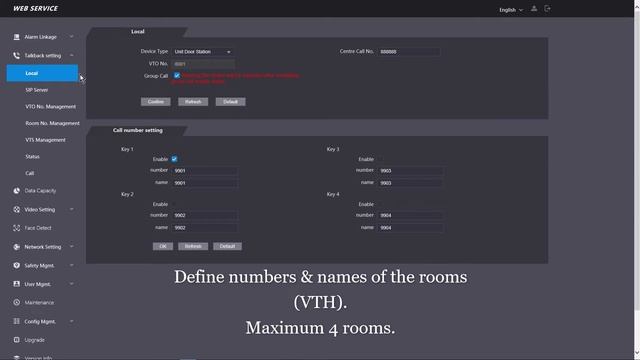Viewport: 640px width, 360px height.
Task: Expand the Config Mgmt chevron
Action: 71,321
